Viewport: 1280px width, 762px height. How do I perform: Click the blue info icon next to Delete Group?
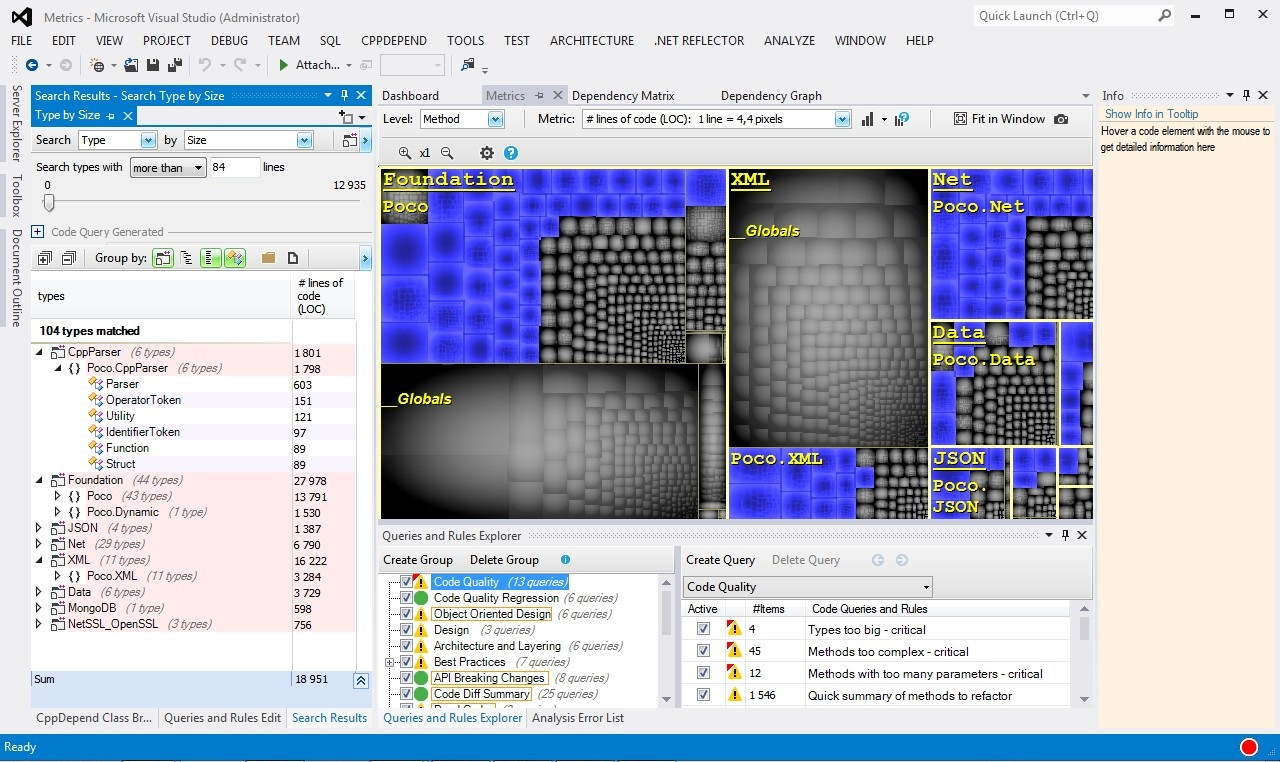[565, 560]
